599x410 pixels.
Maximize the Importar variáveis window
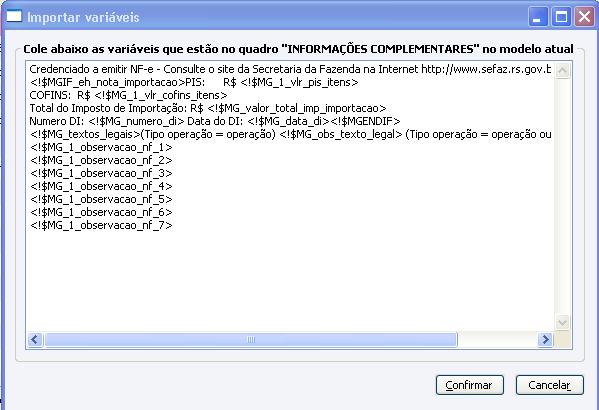(x=561, y=17)
